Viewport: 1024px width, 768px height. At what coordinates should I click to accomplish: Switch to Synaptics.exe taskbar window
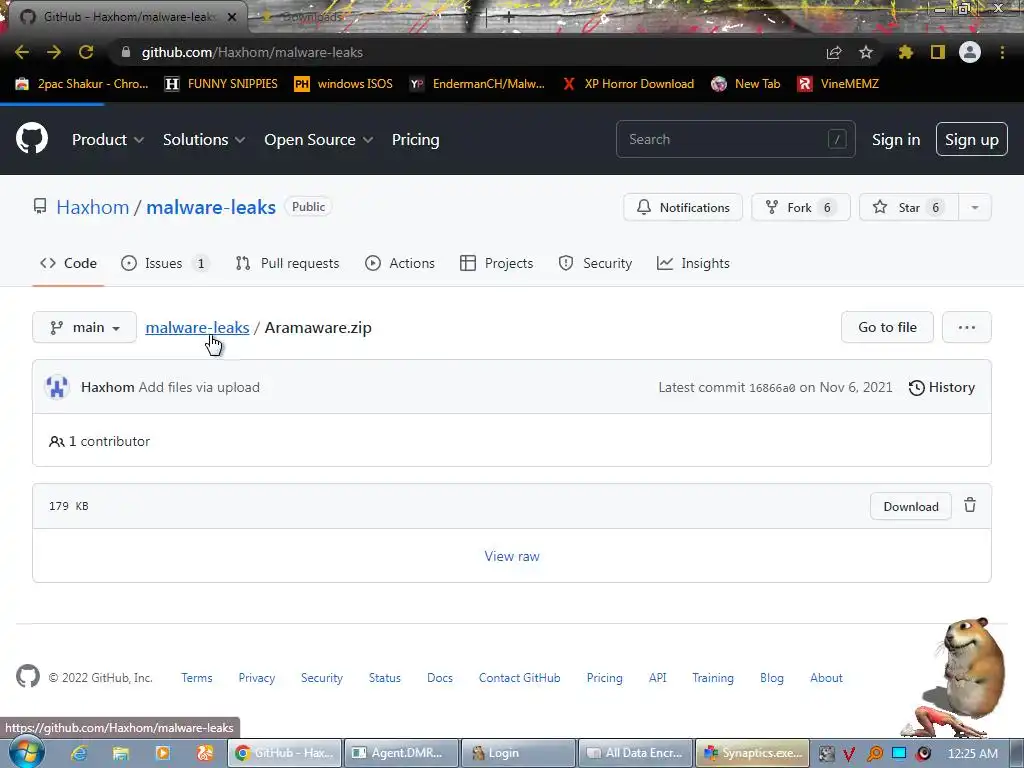[x=753, y=753]
